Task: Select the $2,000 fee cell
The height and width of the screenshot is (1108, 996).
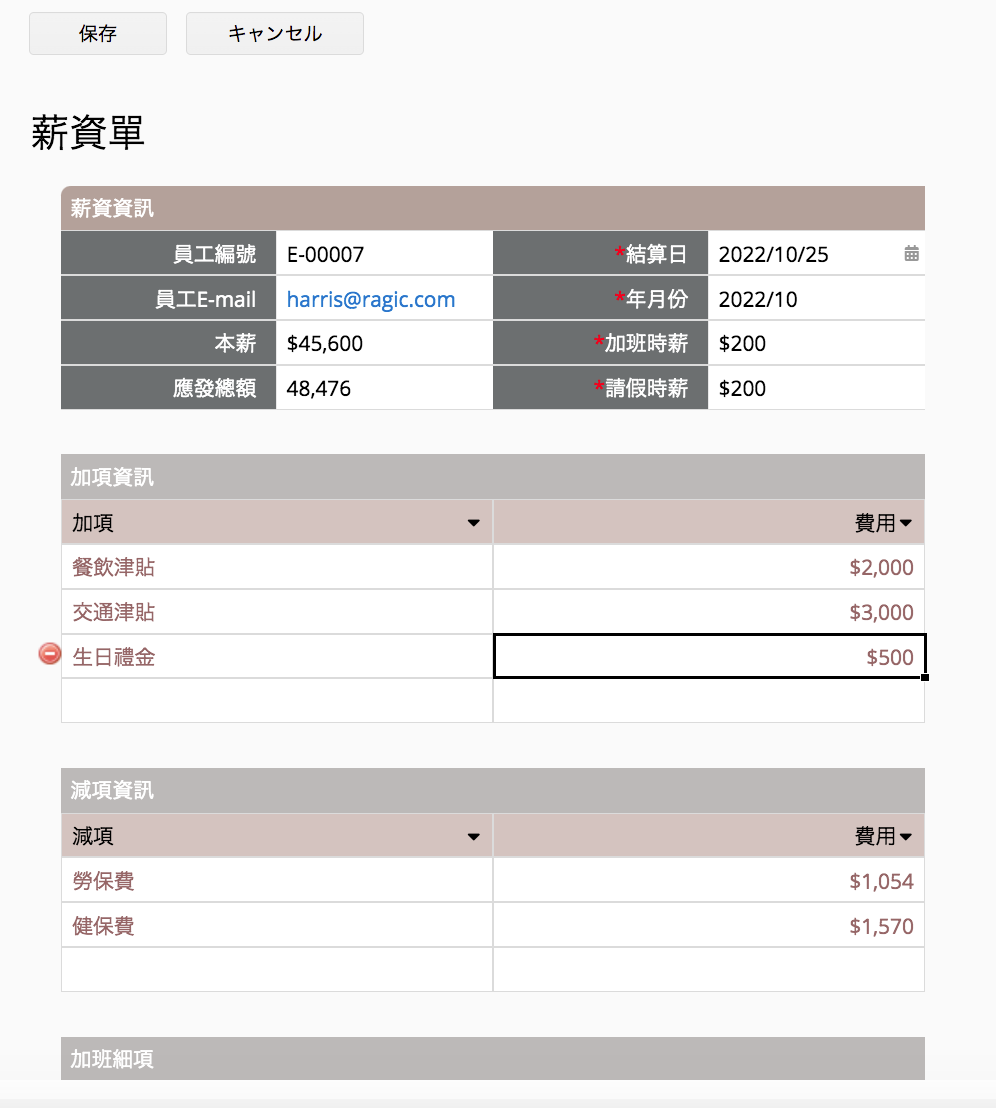Action: coord(709,567)
